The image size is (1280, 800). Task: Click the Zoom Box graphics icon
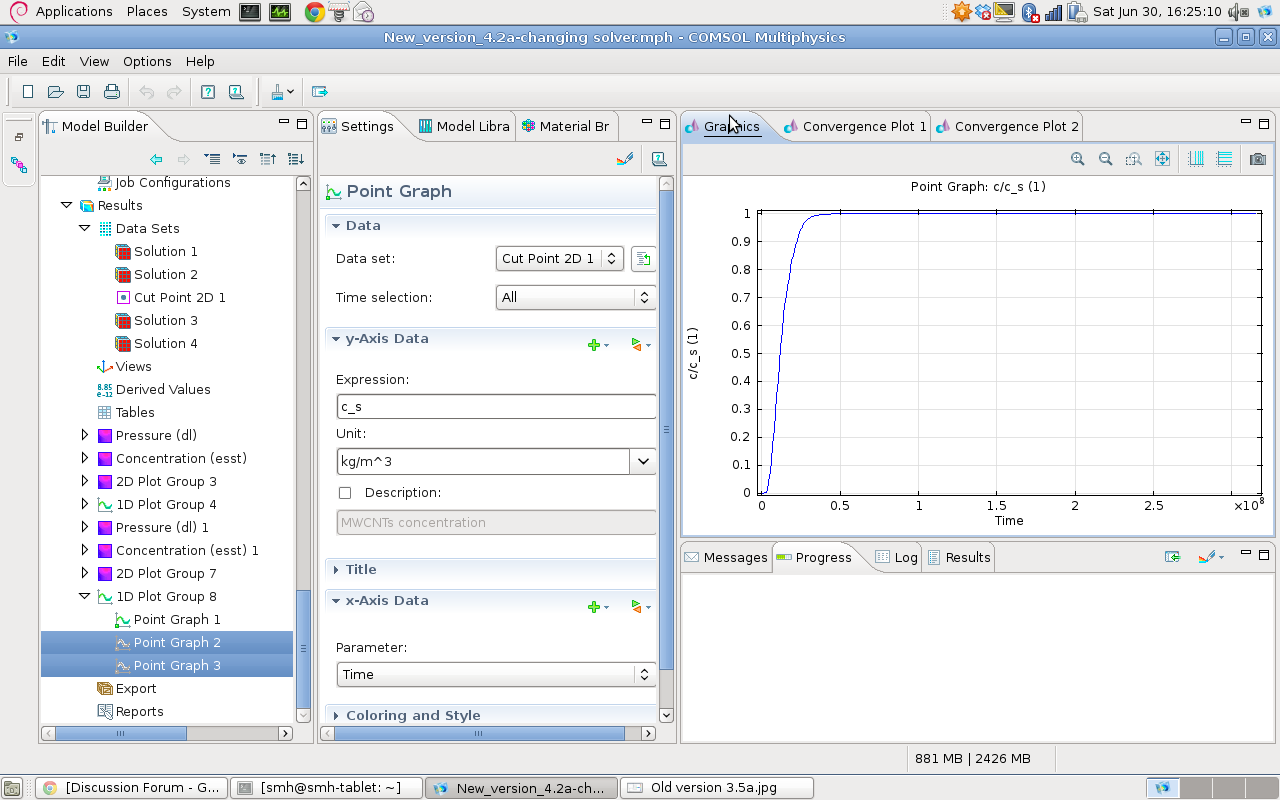(x=1133, y=159)
